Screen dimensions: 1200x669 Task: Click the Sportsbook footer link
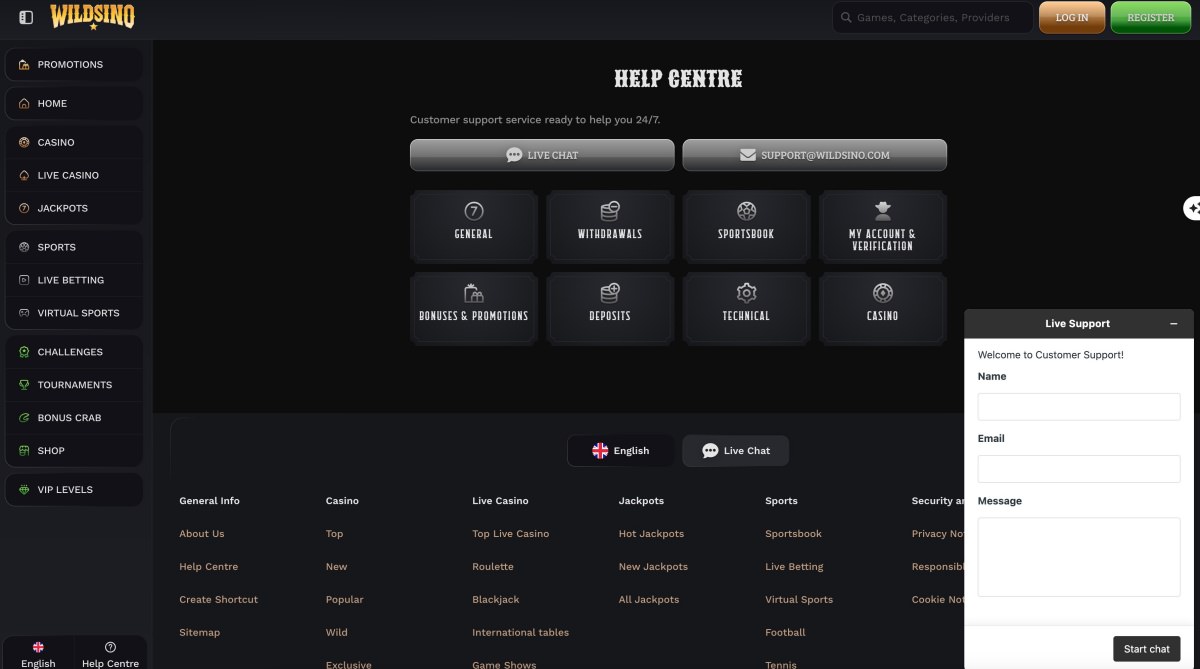(x=794, y=534)
